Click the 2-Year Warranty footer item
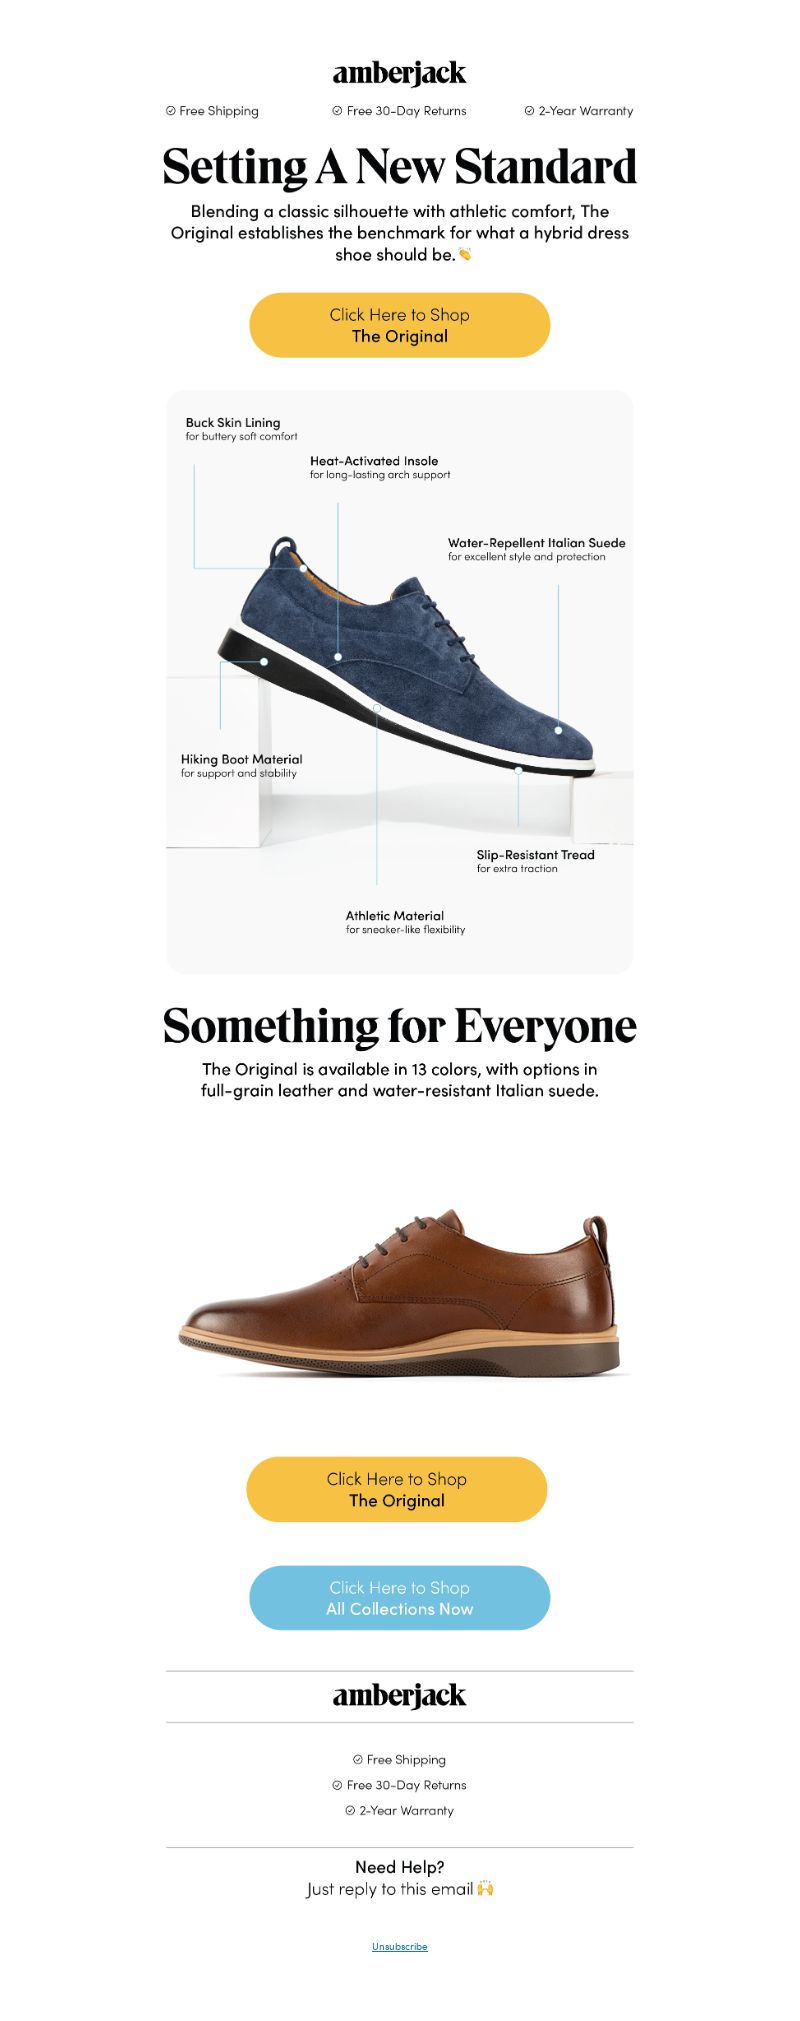This screenshot has height=2021, width=800. click(400, 1811)
